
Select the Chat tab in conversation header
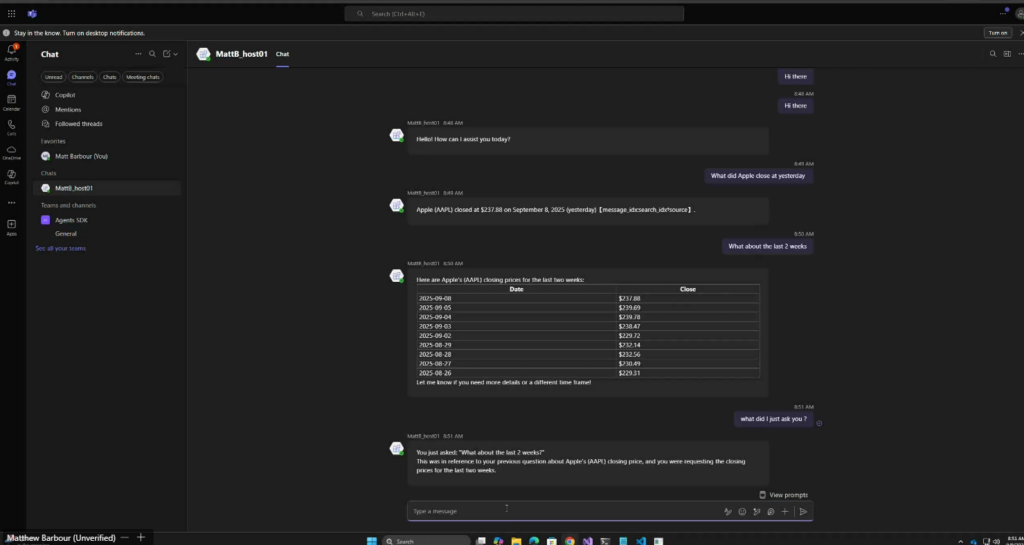(x=282, y=54)
